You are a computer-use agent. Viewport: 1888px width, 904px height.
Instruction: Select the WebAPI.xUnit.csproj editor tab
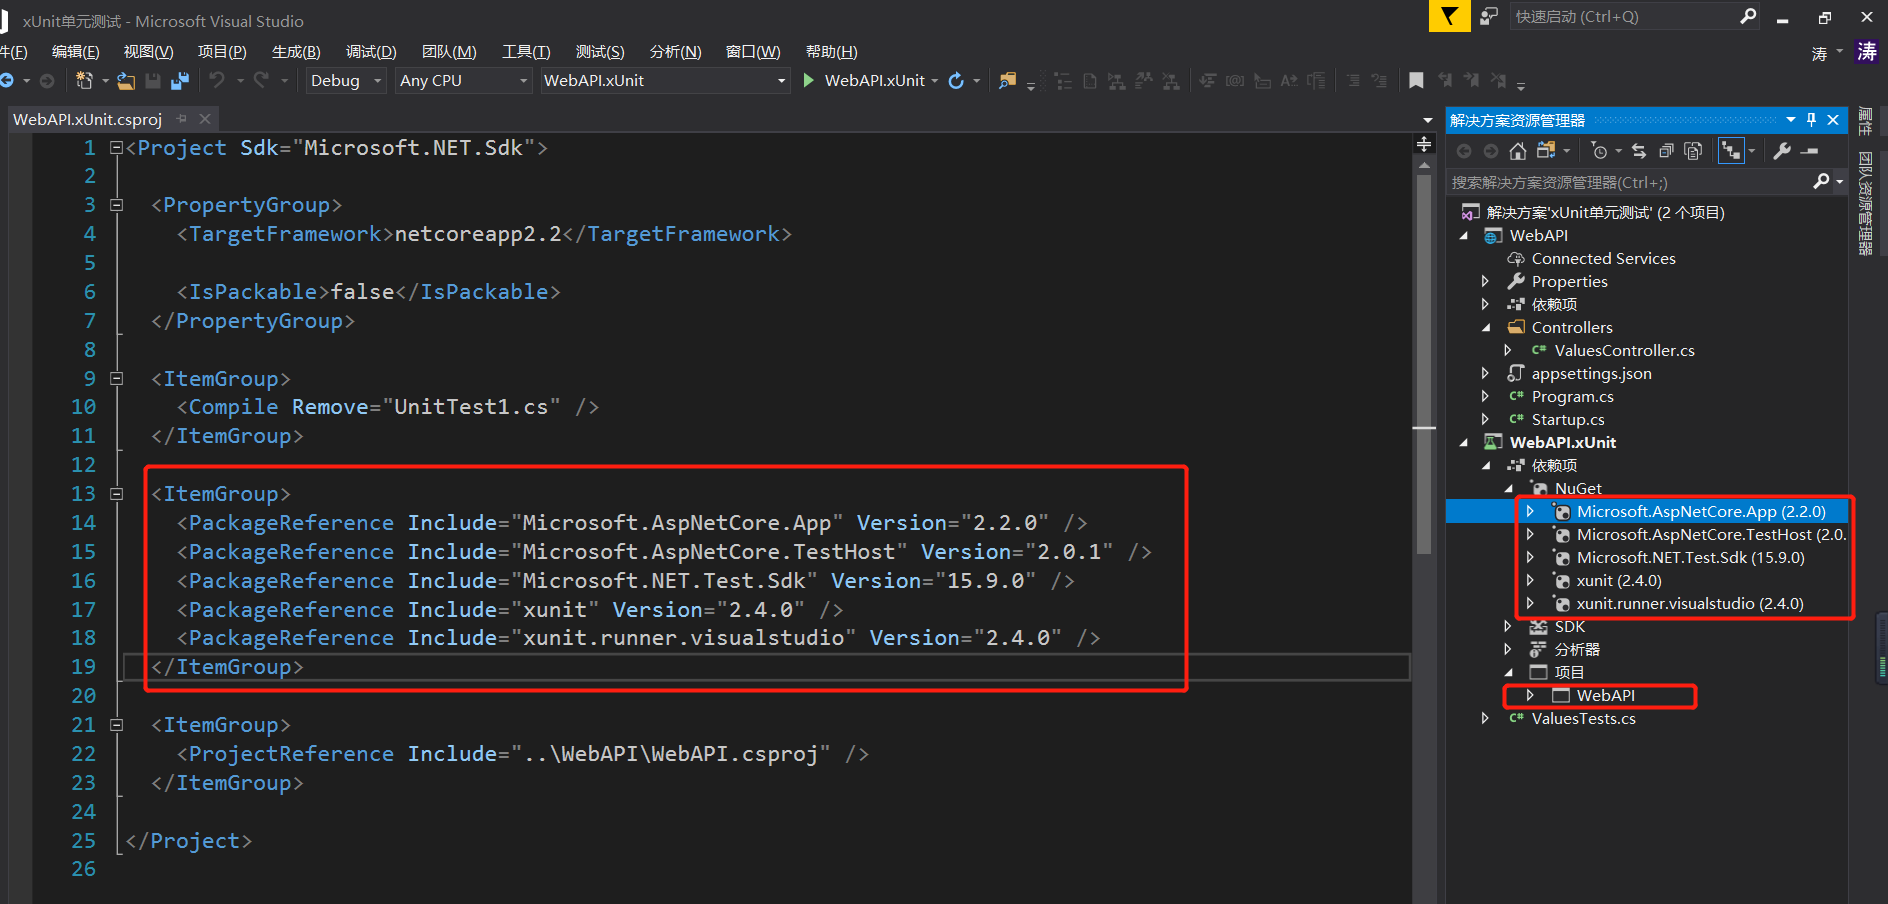tap(88, 119)
